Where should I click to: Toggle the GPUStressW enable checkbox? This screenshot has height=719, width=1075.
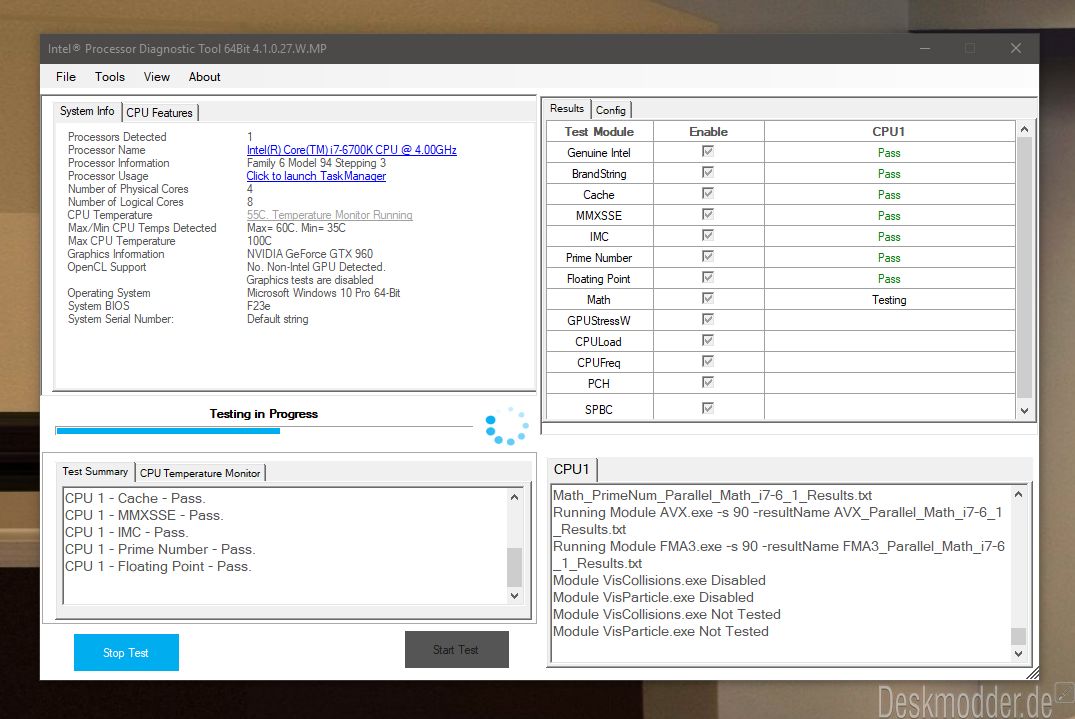coord(708,319)
